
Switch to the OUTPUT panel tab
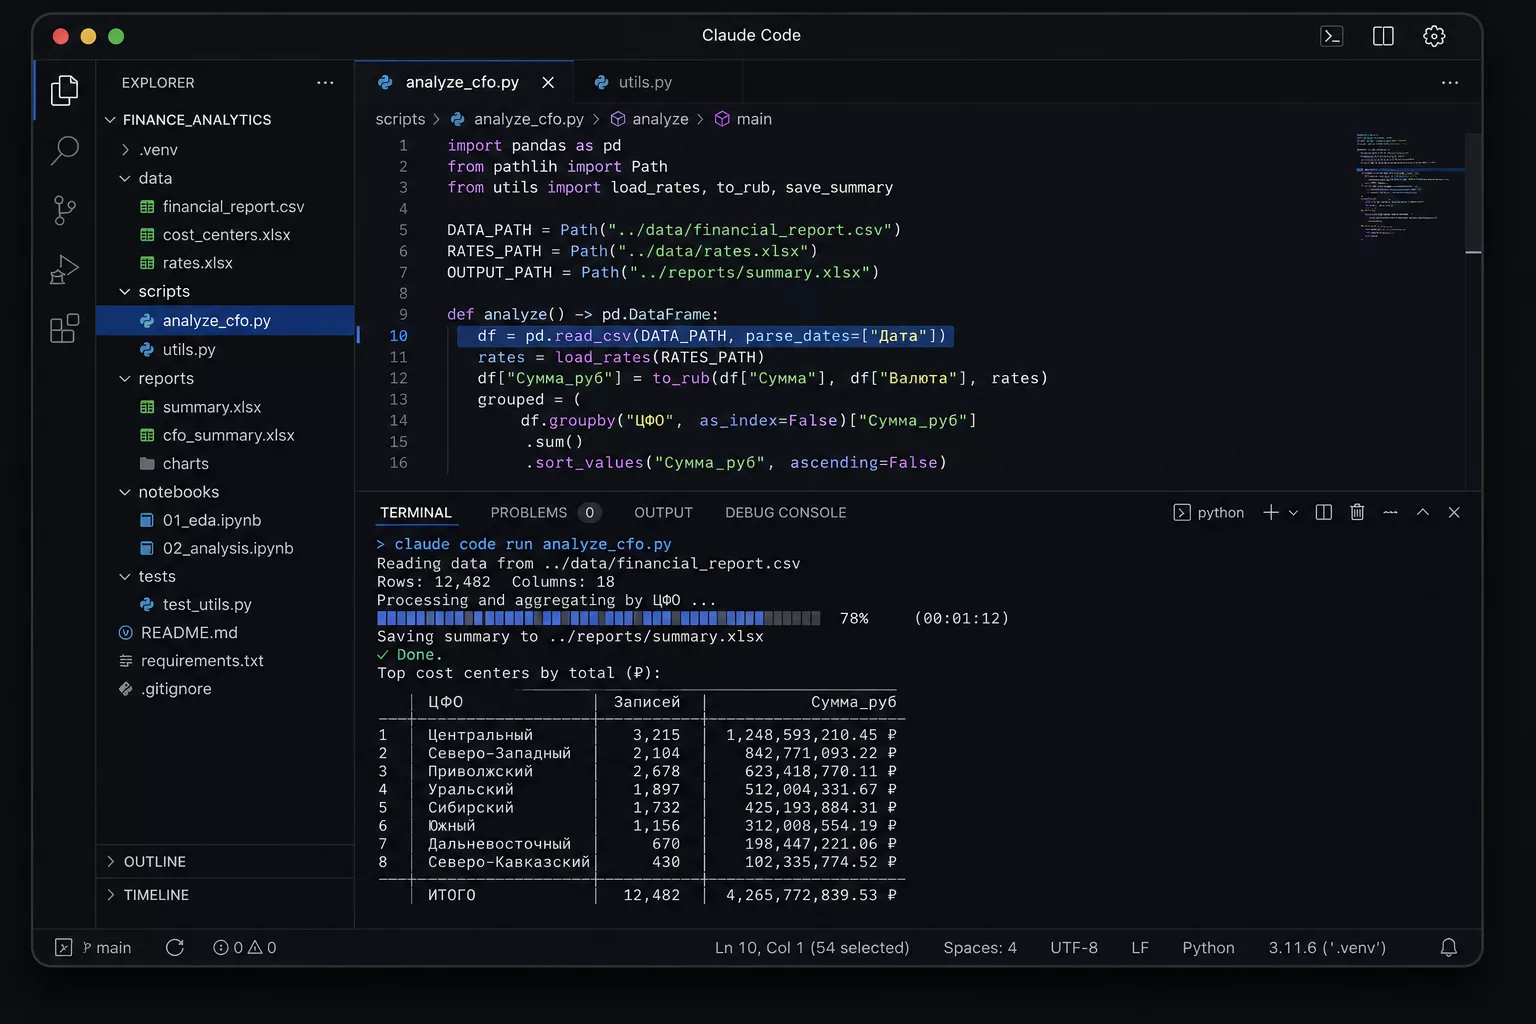(663, 512)
